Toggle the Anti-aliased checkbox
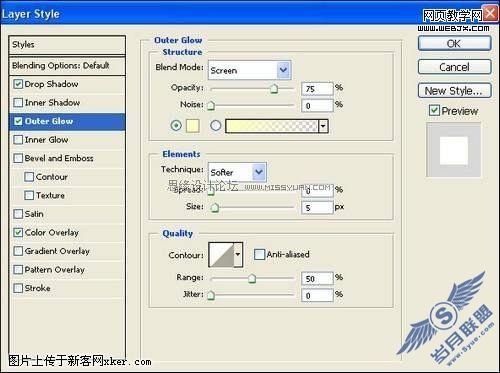Viewport: 500px width, 373px height. [259, 255]
